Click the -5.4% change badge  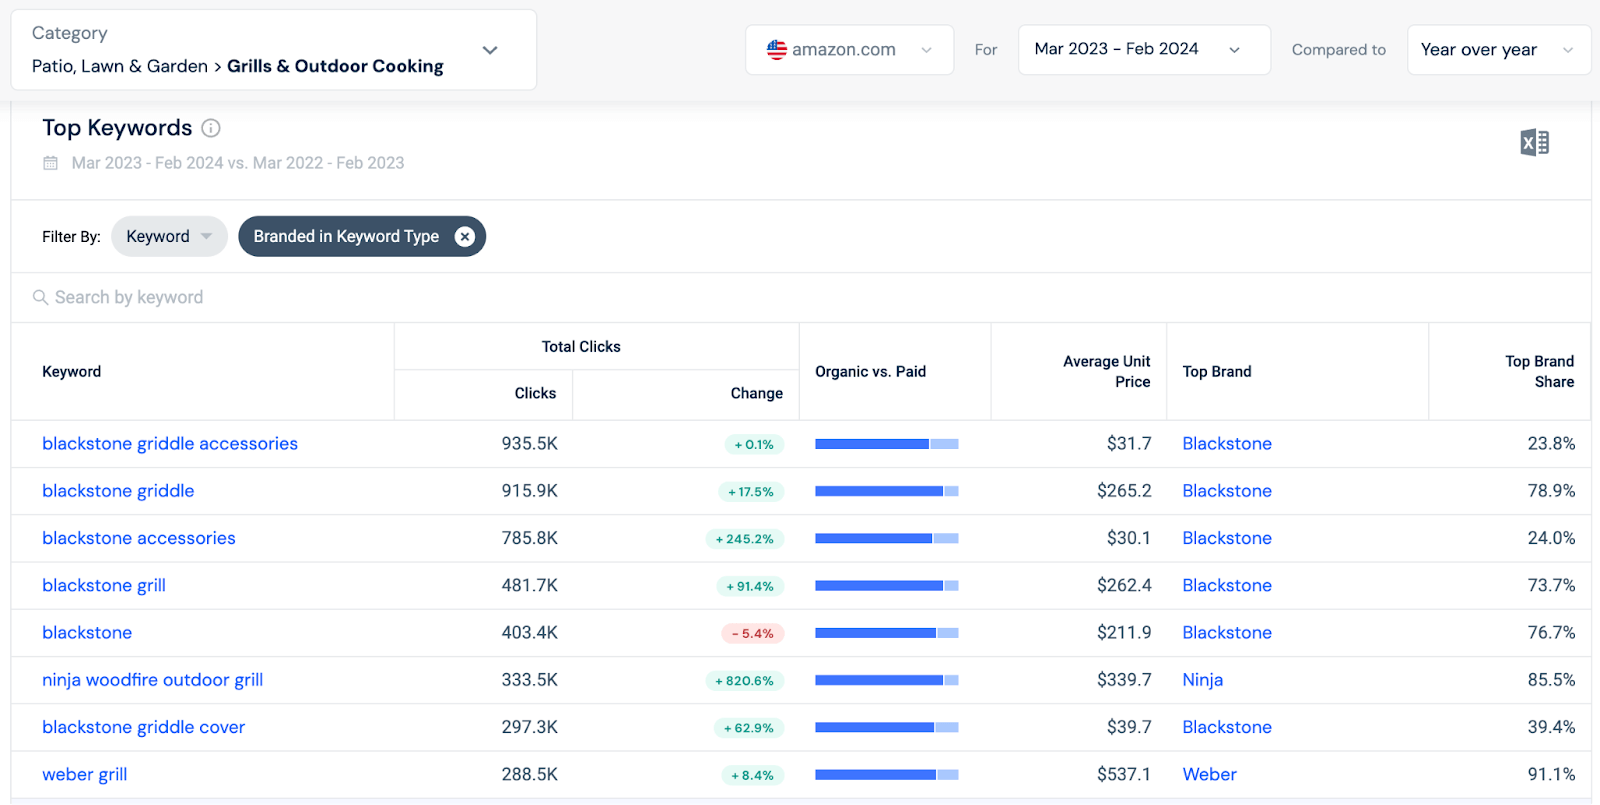point(753,634)
